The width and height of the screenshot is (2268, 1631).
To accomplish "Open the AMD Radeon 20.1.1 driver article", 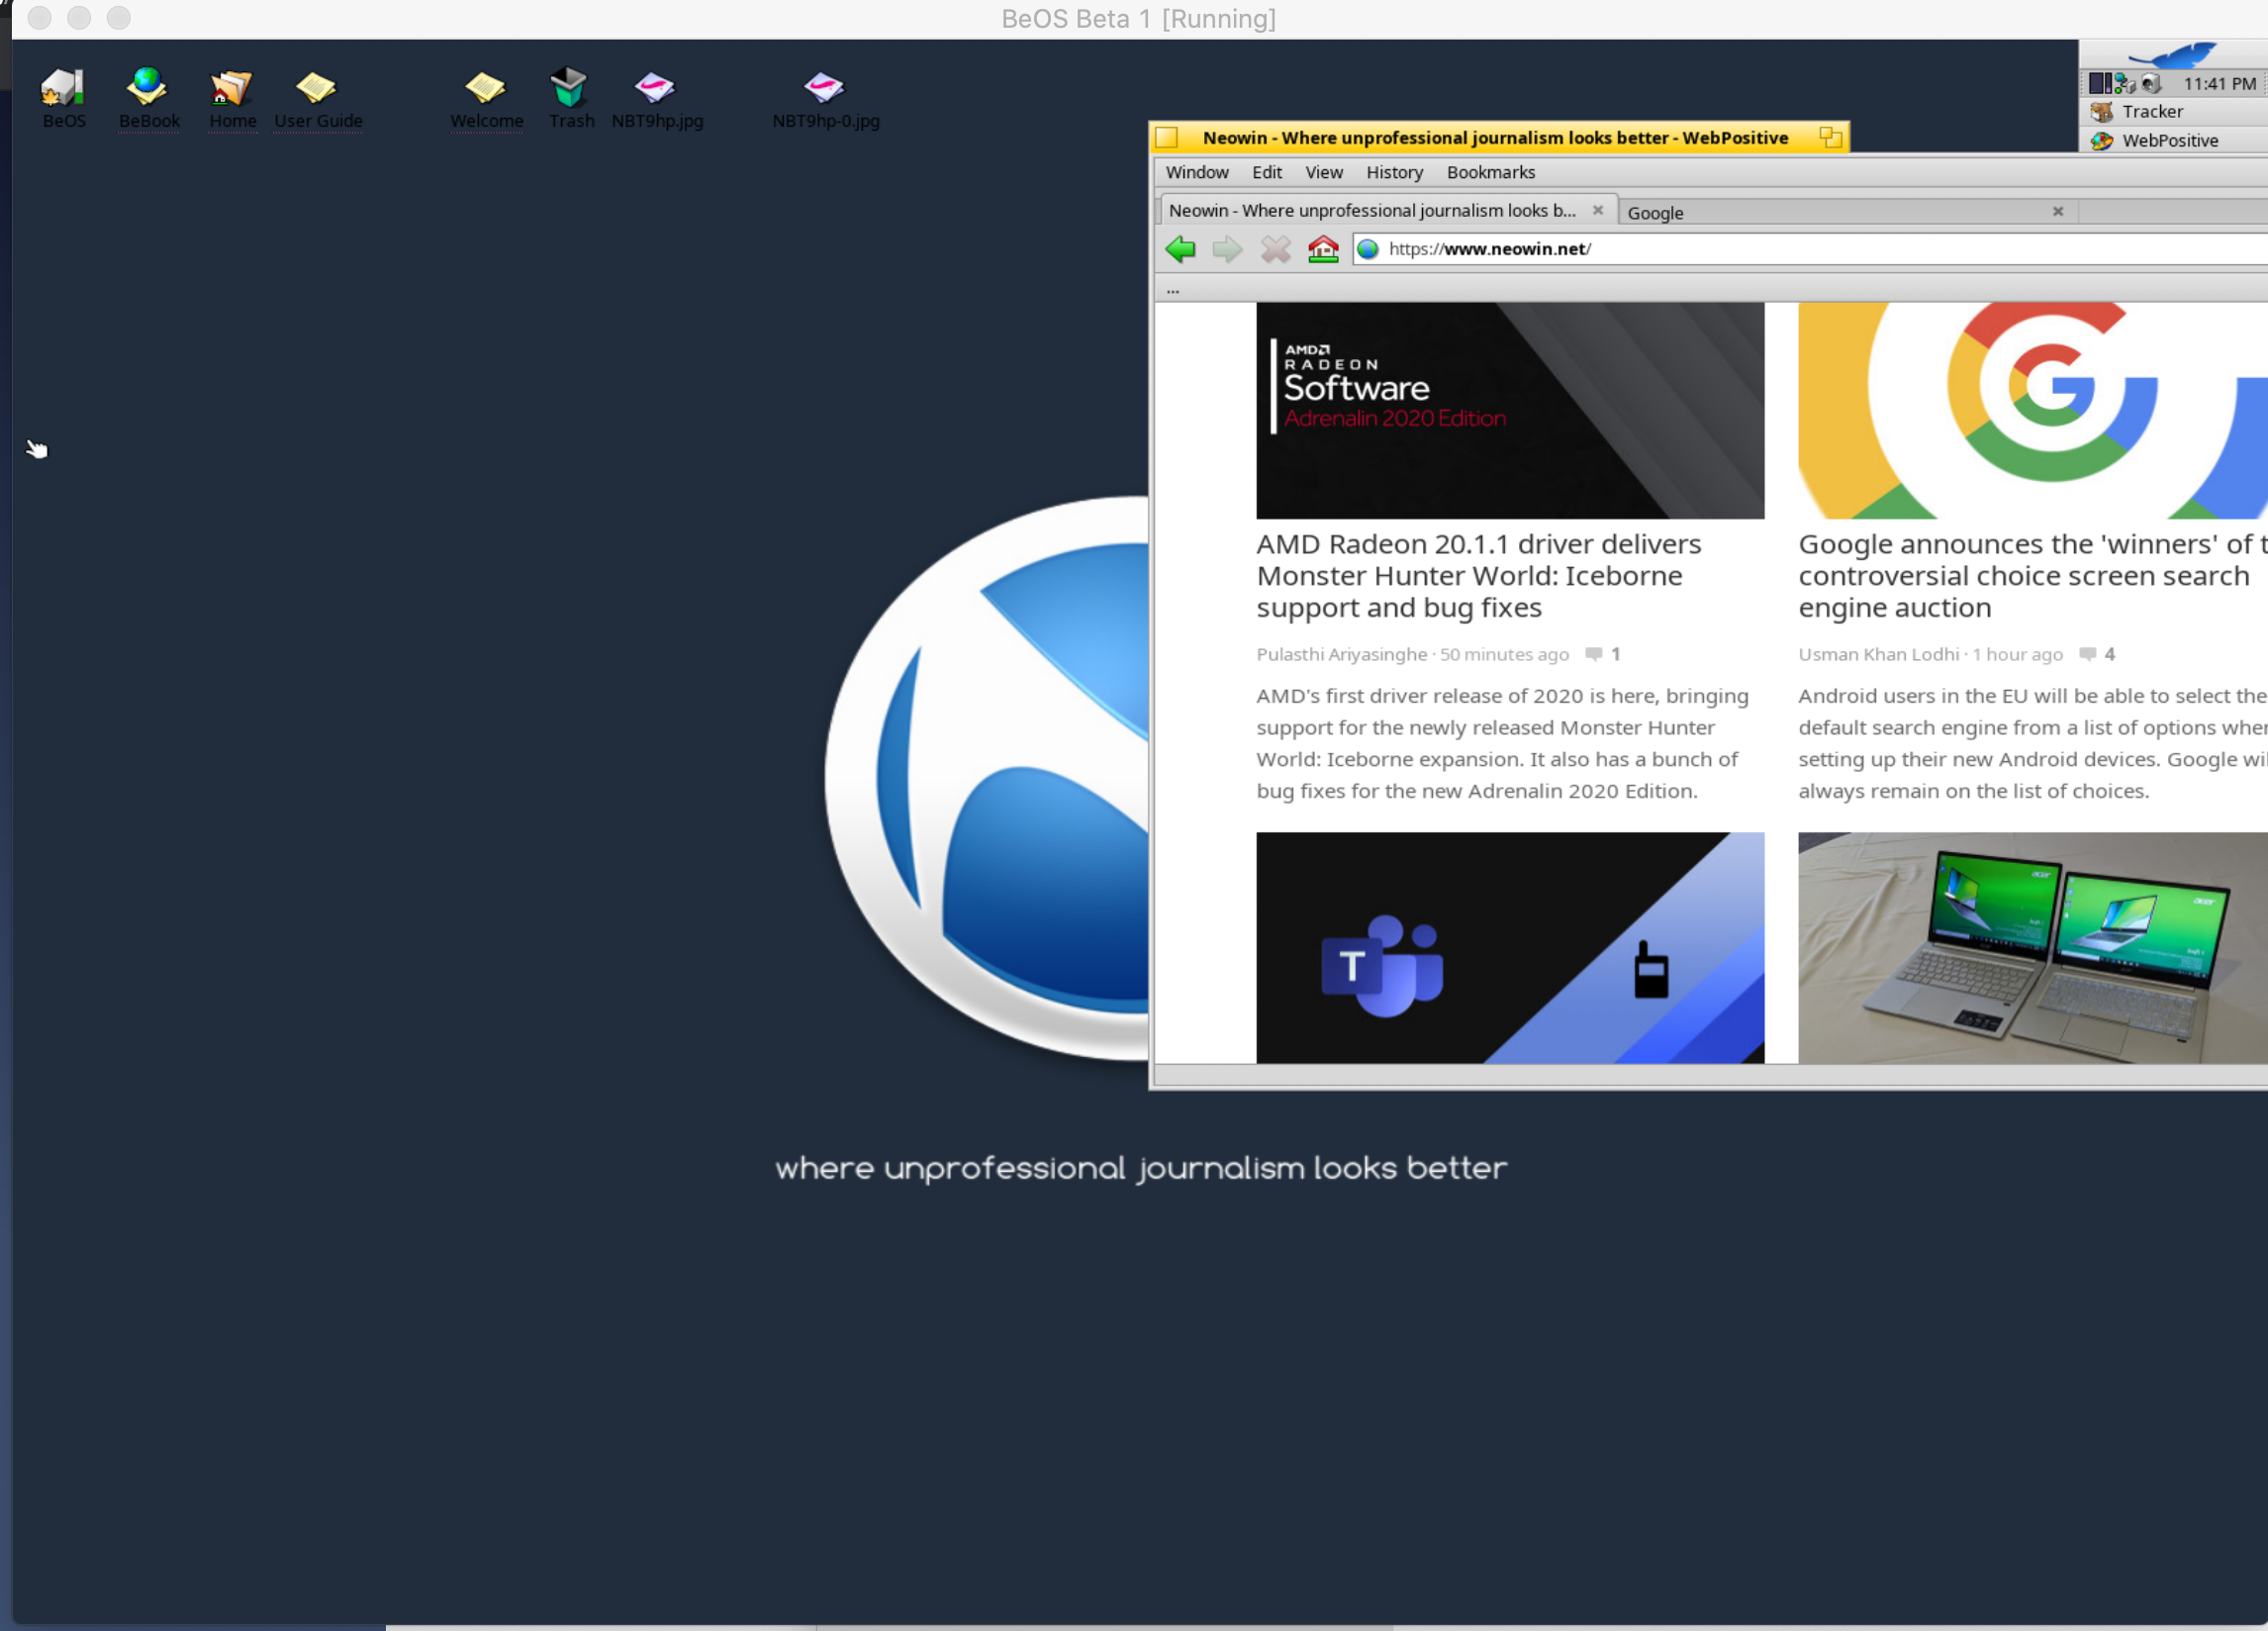I will (1478, 575).
